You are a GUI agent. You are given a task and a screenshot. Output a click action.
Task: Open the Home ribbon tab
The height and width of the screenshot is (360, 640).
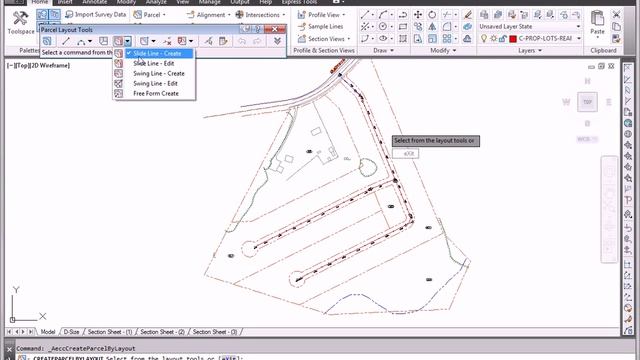coord(40,2)
